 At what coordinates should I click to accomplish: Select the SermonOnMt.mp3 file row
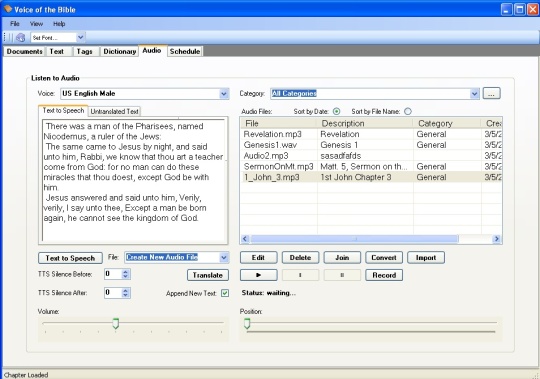coord(371,167)
